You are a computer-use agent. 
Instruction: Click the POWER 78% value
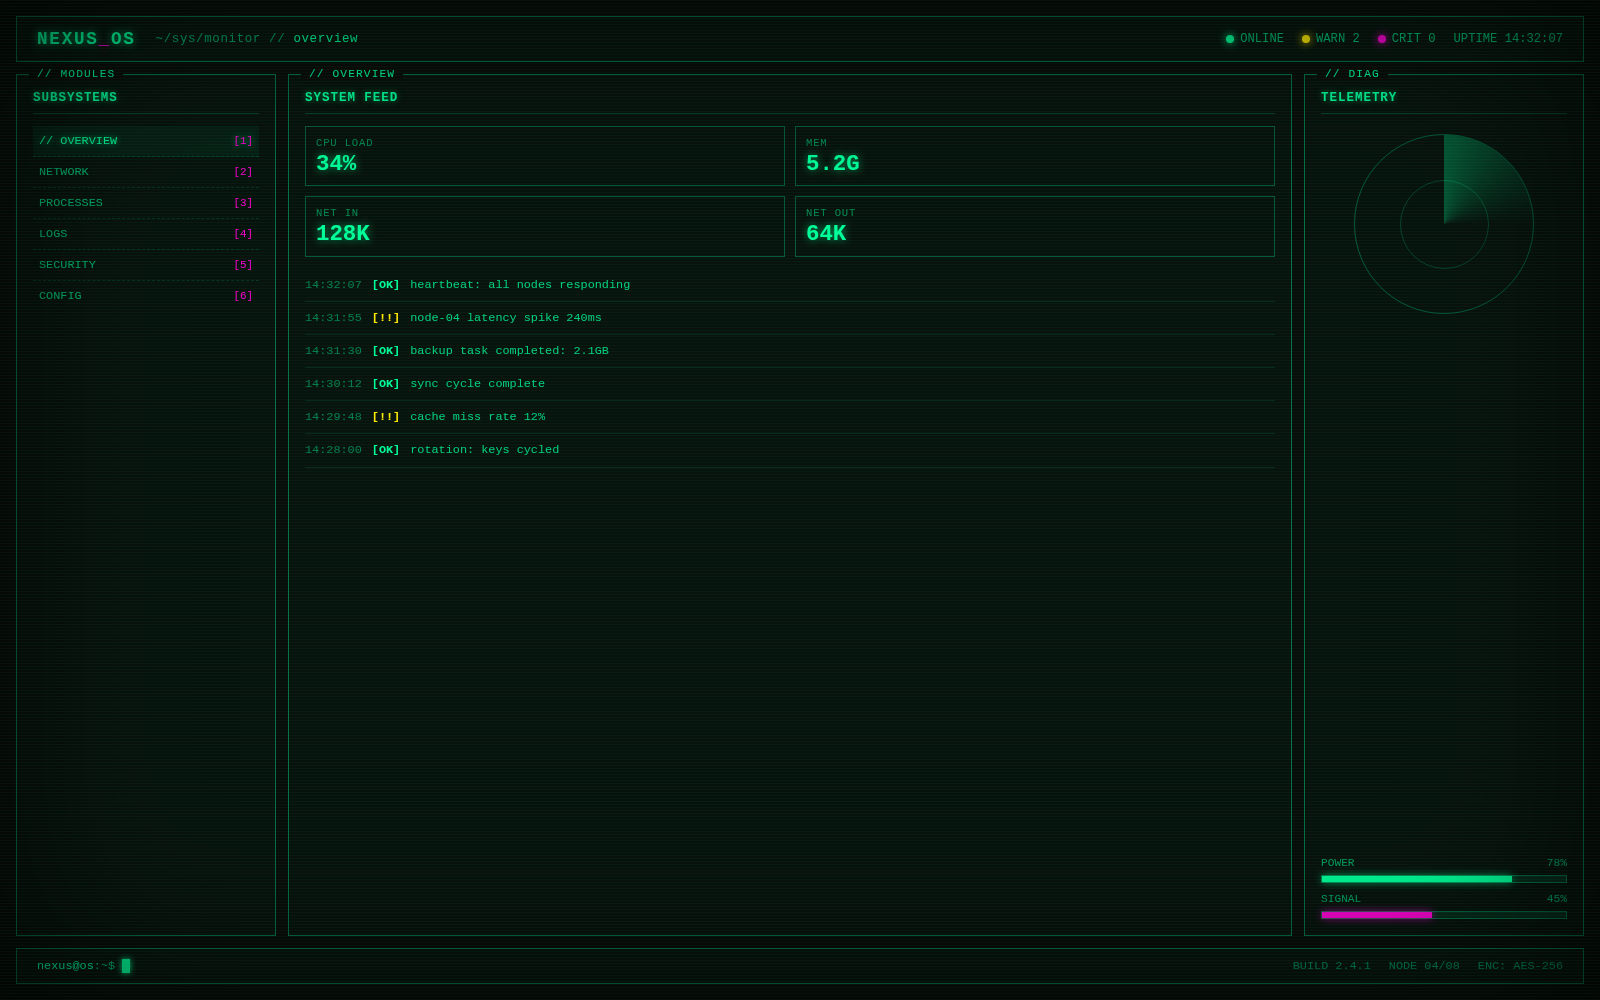pyautogui.click(x=1557, y=863)
